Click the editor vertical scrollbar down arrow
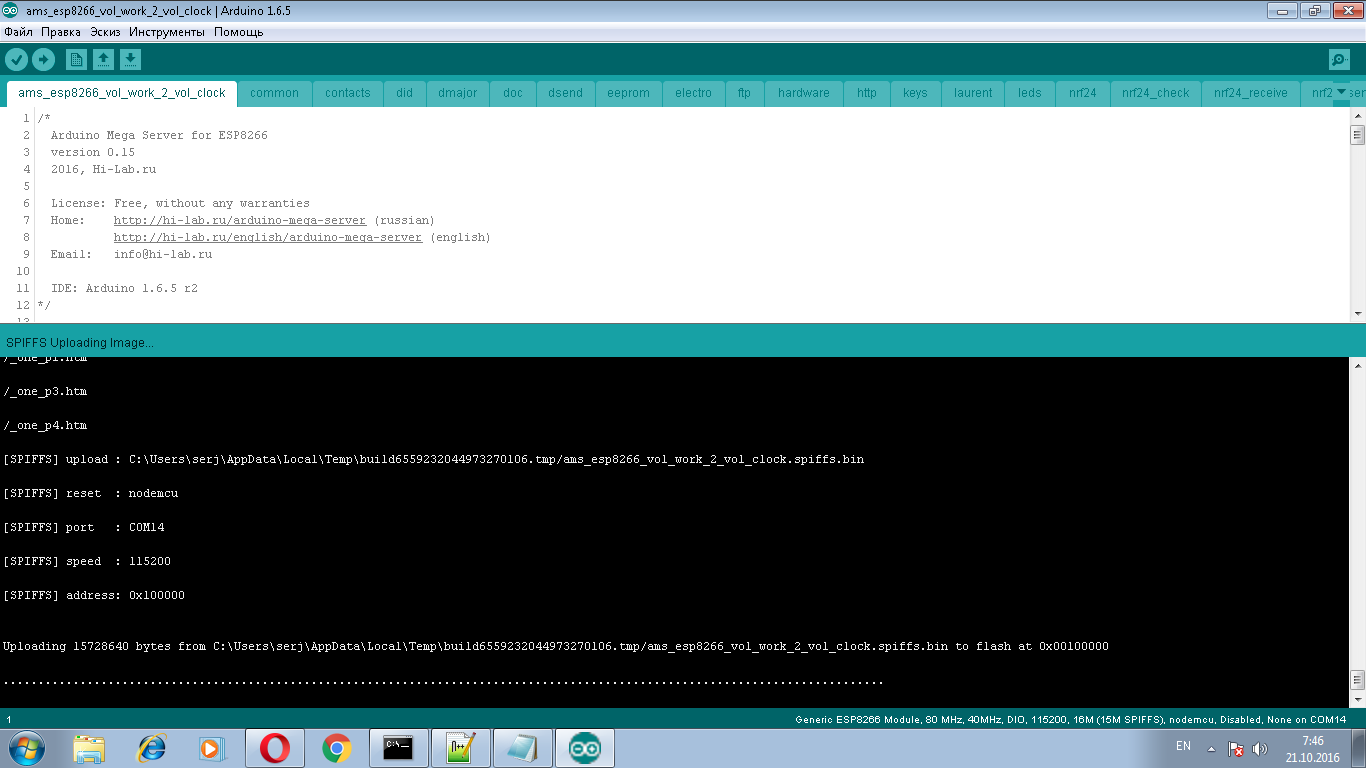 tap(1357, 313)
